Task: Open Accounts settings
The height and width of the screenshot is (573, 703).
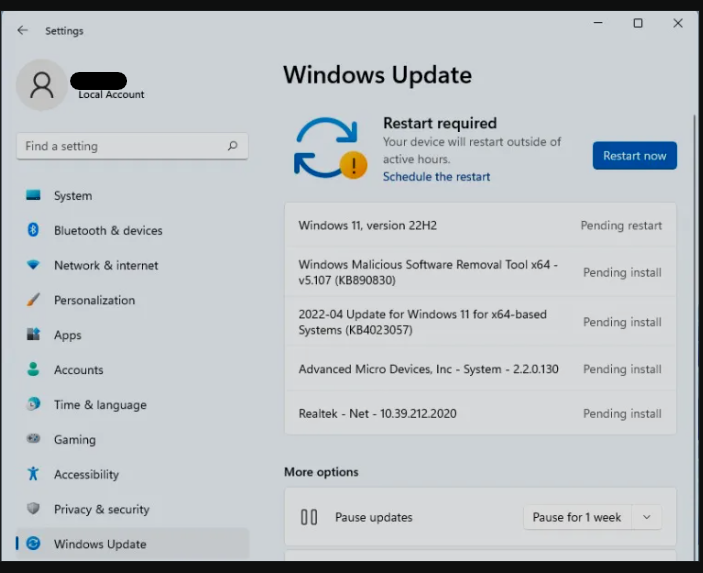Action: coord(132,369)
